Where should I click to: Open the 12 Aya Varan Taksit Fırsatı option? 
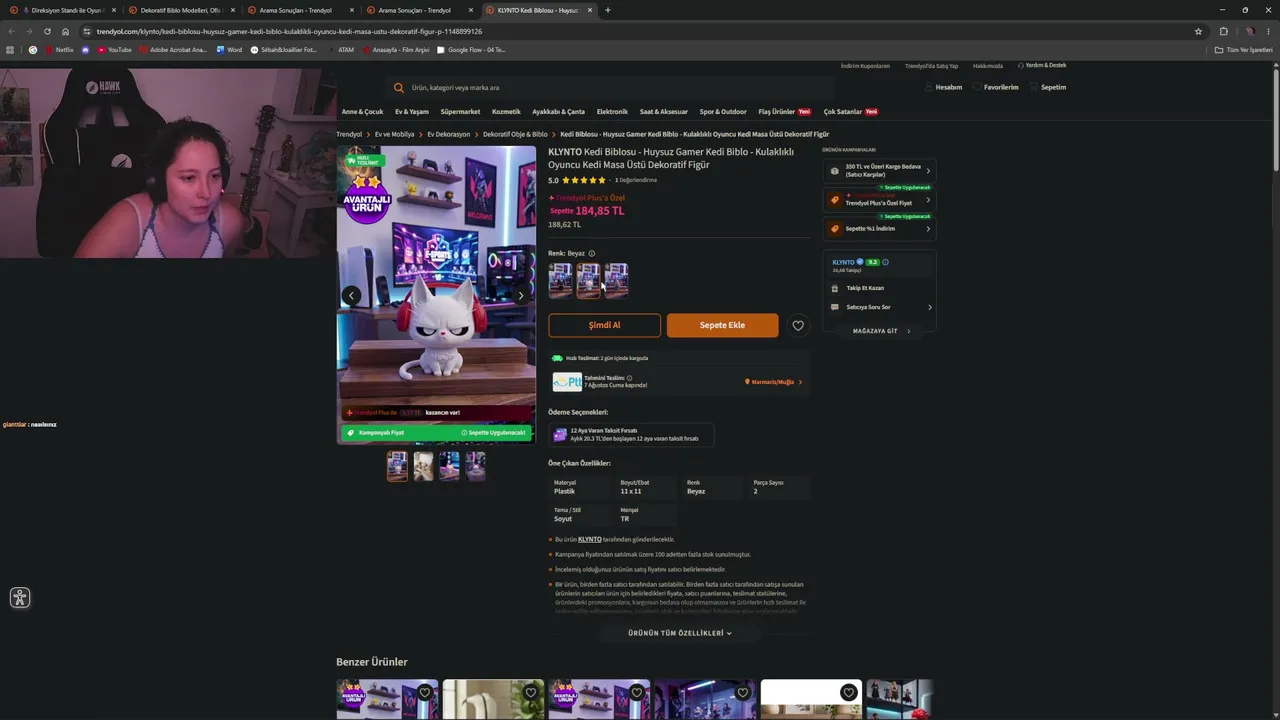(x=631, y=434)
